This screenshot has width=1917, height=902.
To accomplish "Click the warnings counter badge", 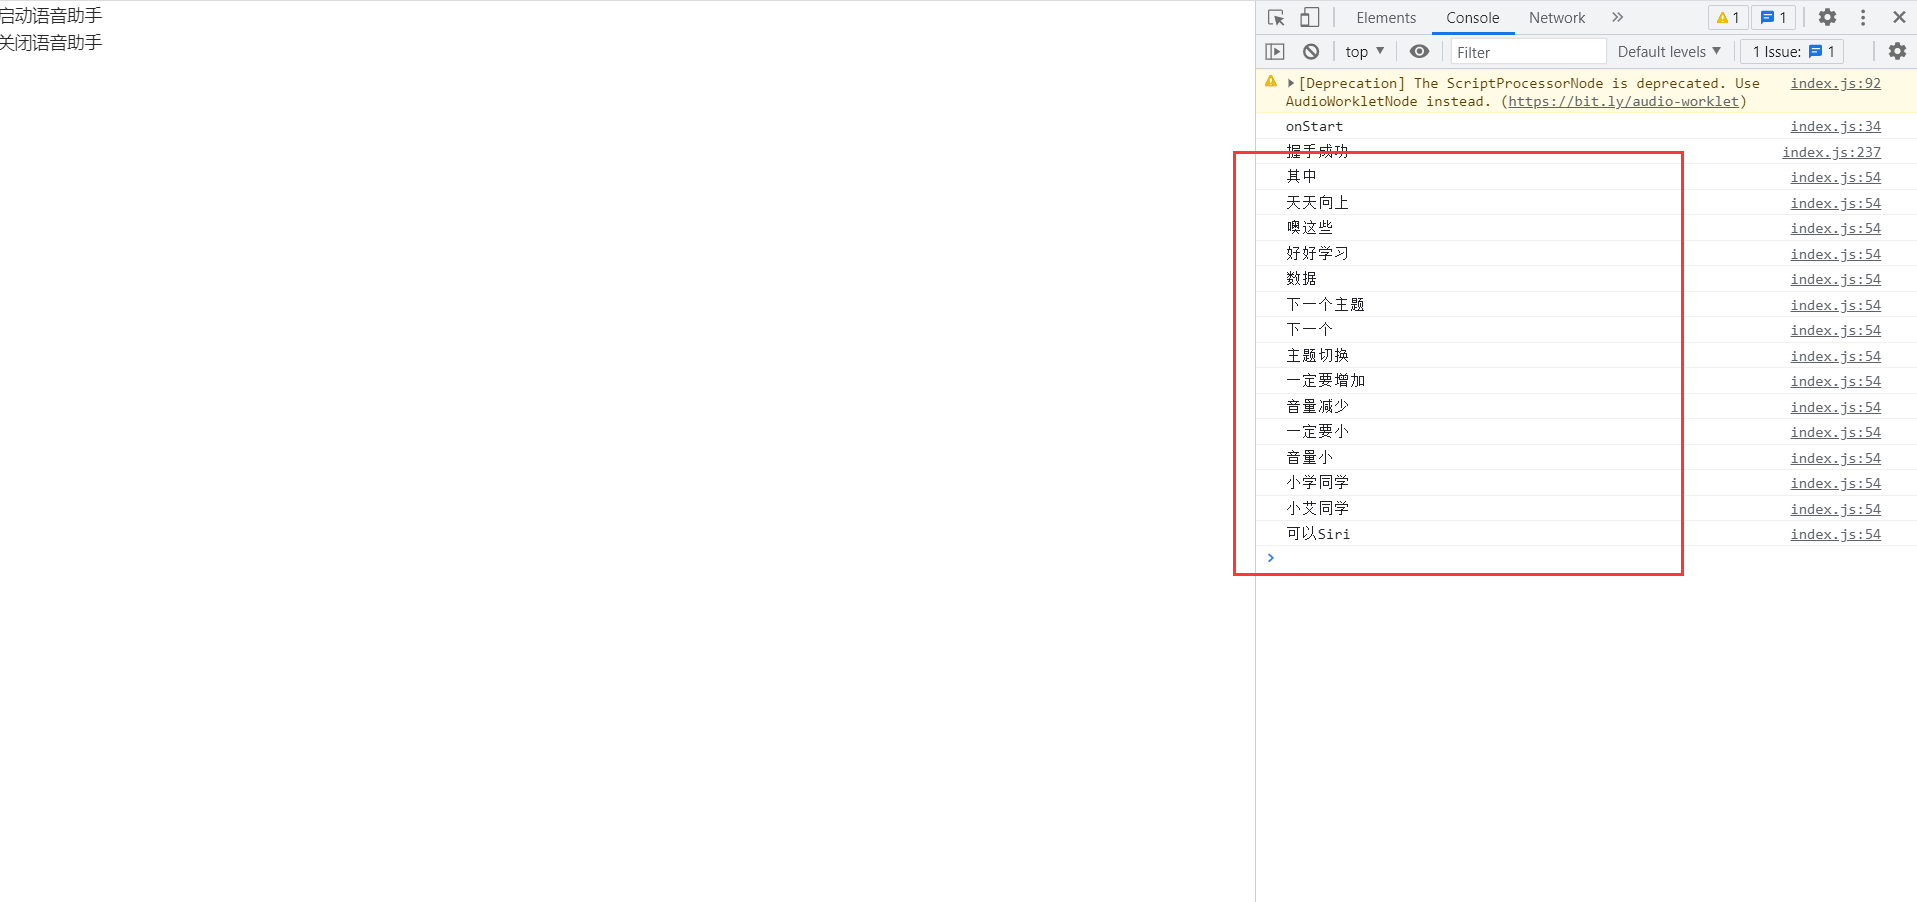I will tap(1726, 17).
